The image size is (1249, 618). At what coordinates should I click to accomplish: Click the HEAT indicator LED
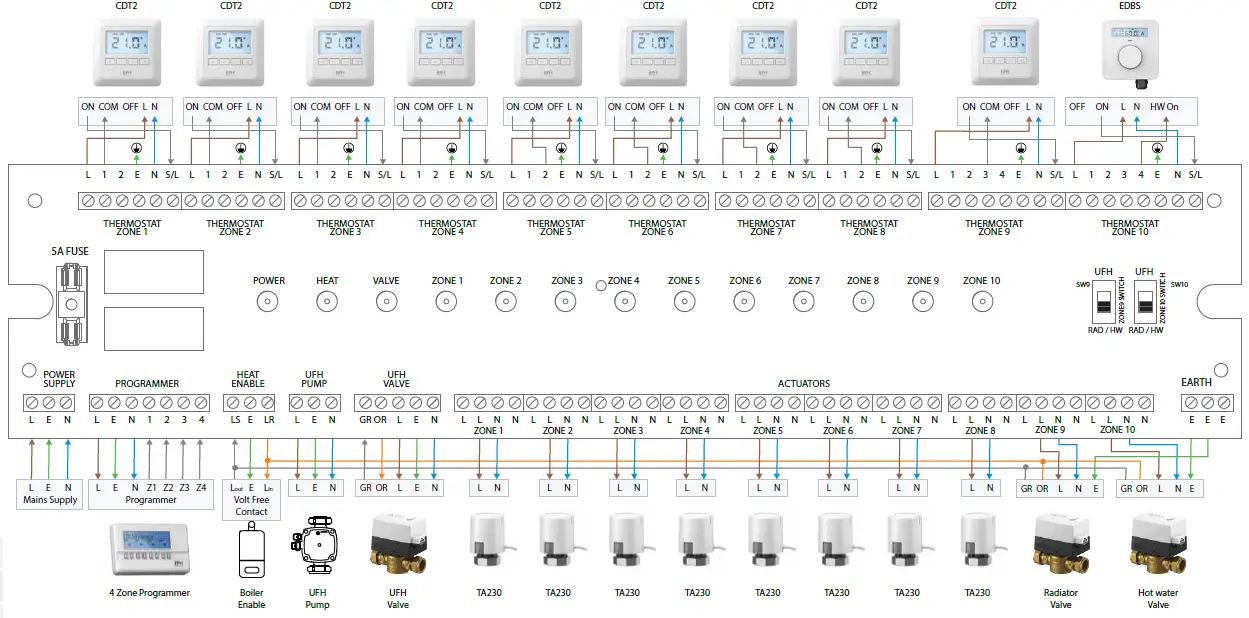pyautogui.click(x=327, y=303)
